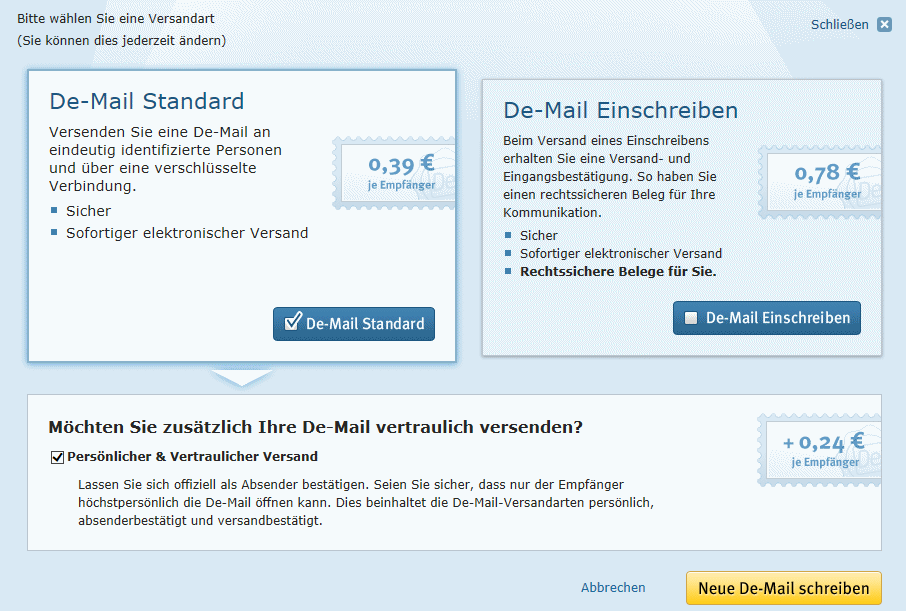Click the 0,78 € price stamp
Screen dimensions: 906x611
tap(820, 182)
